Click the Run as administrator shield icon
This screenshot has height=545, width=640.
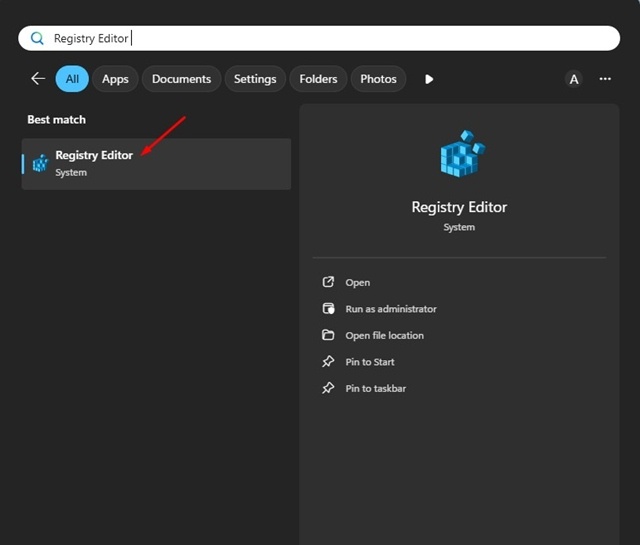coord(328,309)
